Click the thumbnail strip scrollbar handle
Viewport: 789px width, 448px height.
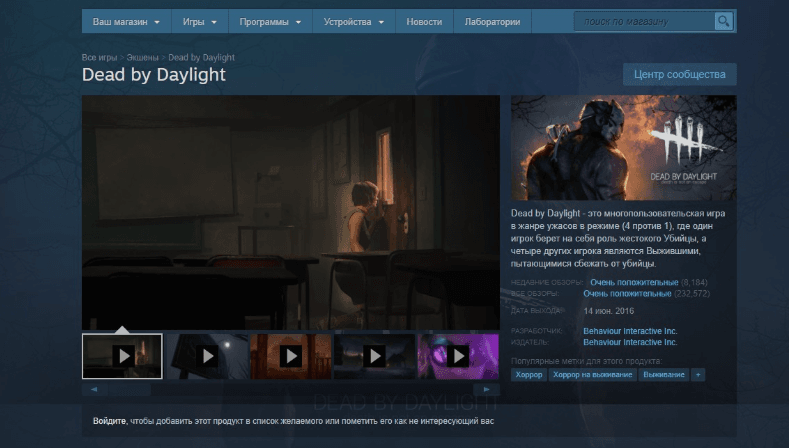pyautogui.click(x=129, y=389)
